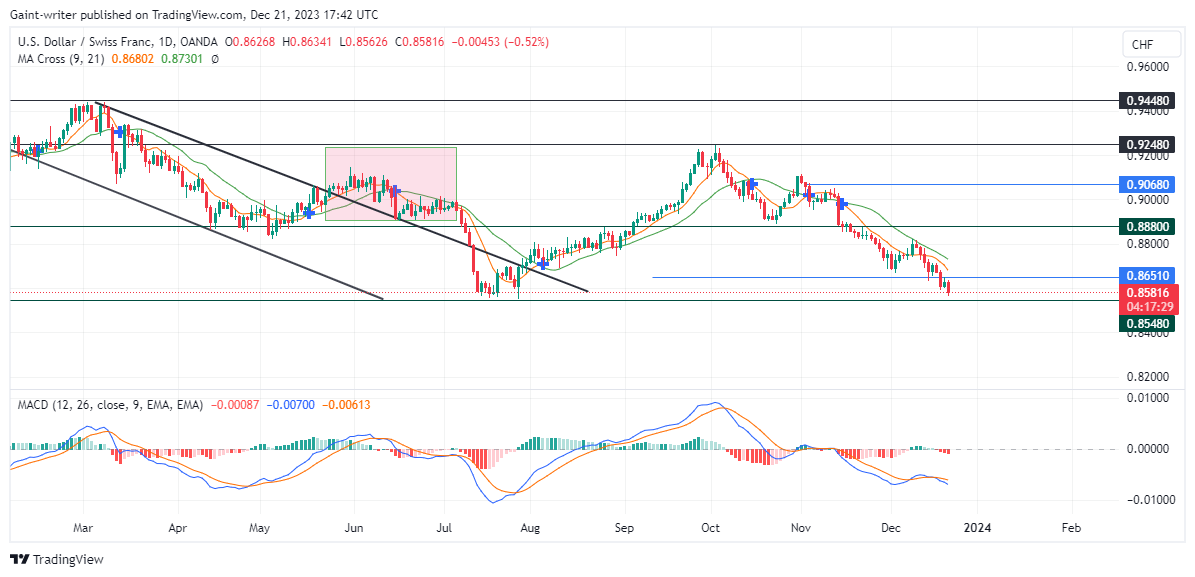Image resolution: width=1195 pixels, height=577 pixels.
Task: Click the orange MA value 0.86802
Action: [x=132, y=59]
